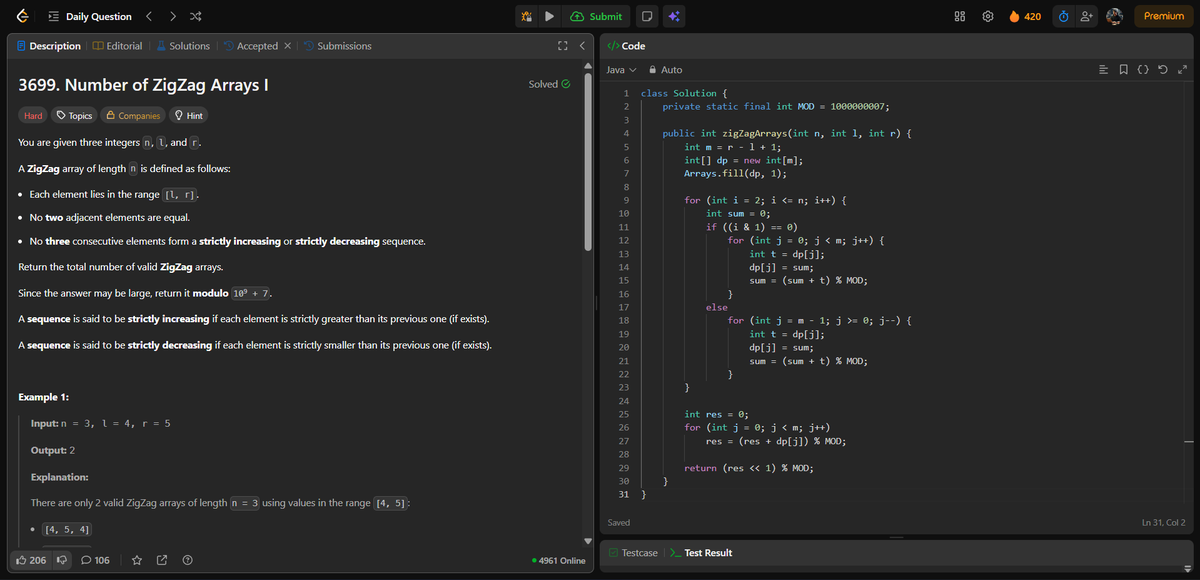Click the Saved status text
The height and width of the screenshot is (580, 1200).
click(621, 523)
